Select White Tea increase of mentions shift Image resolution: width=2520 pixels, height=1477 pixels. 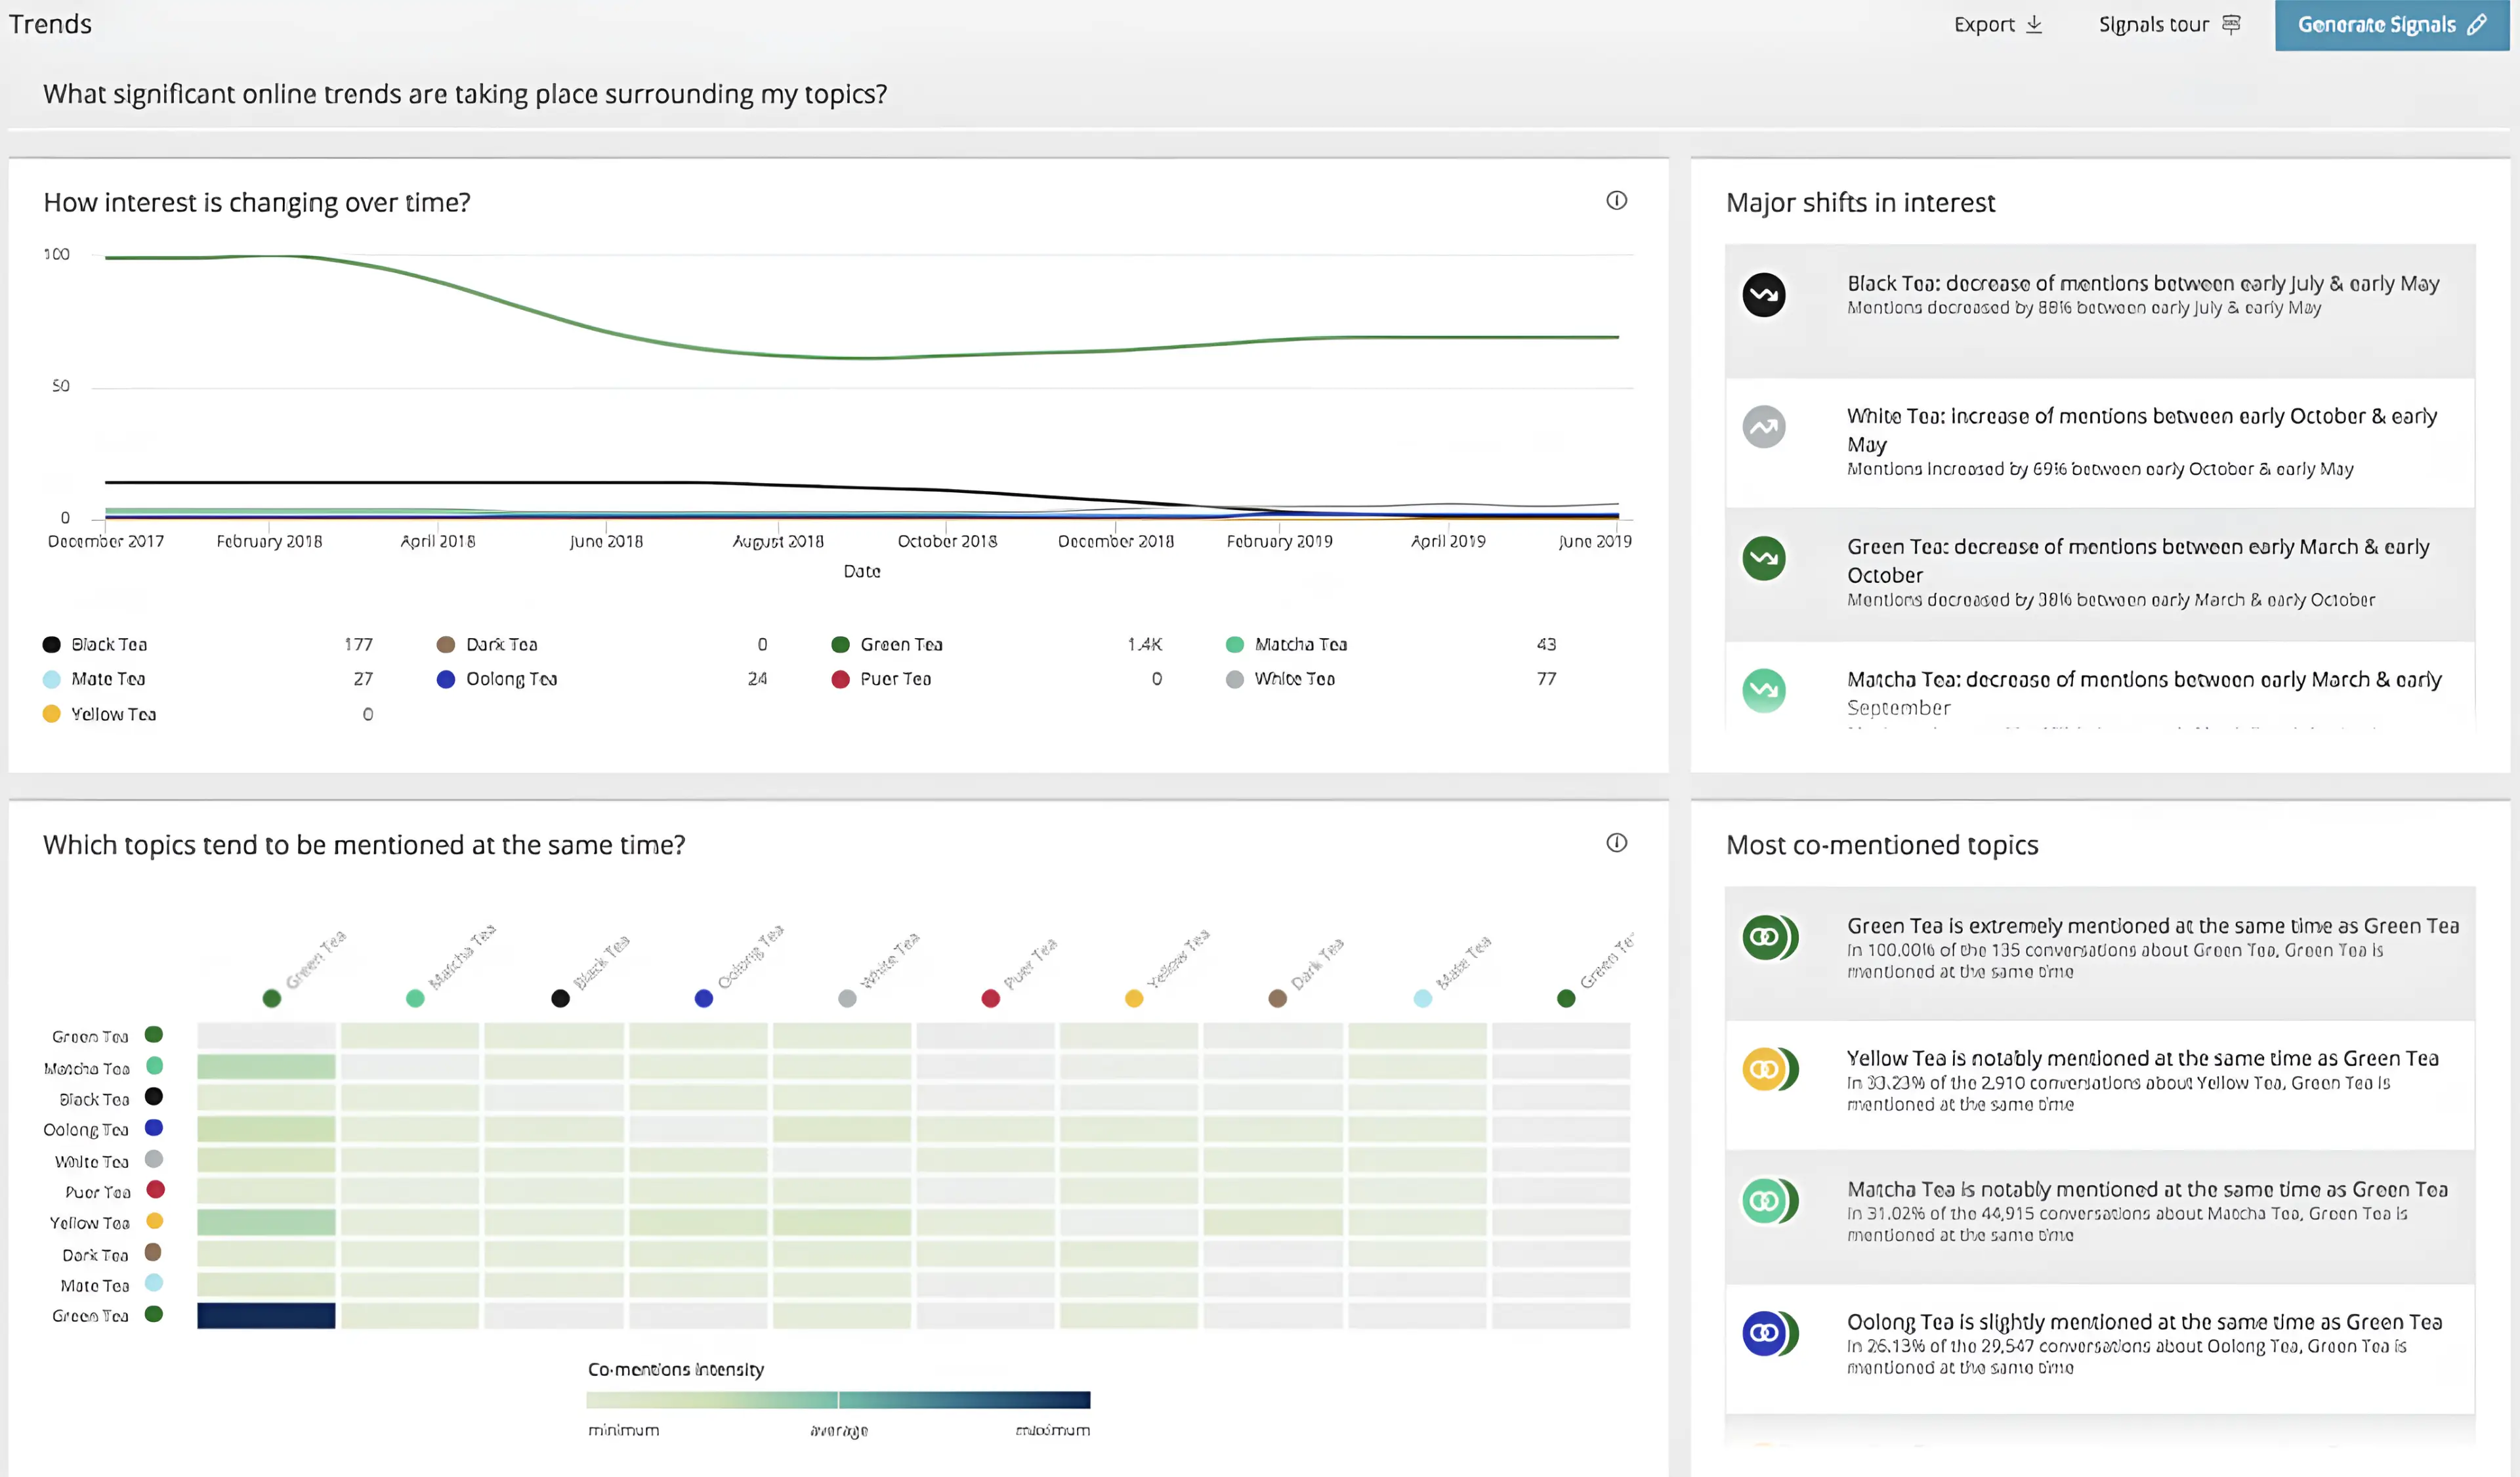(x=2100, y=443)
